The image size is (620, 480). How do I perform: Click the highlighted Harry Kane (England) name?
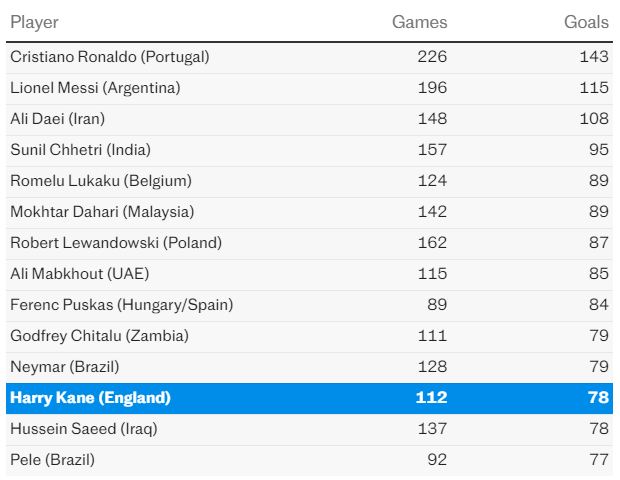(90, 398)
